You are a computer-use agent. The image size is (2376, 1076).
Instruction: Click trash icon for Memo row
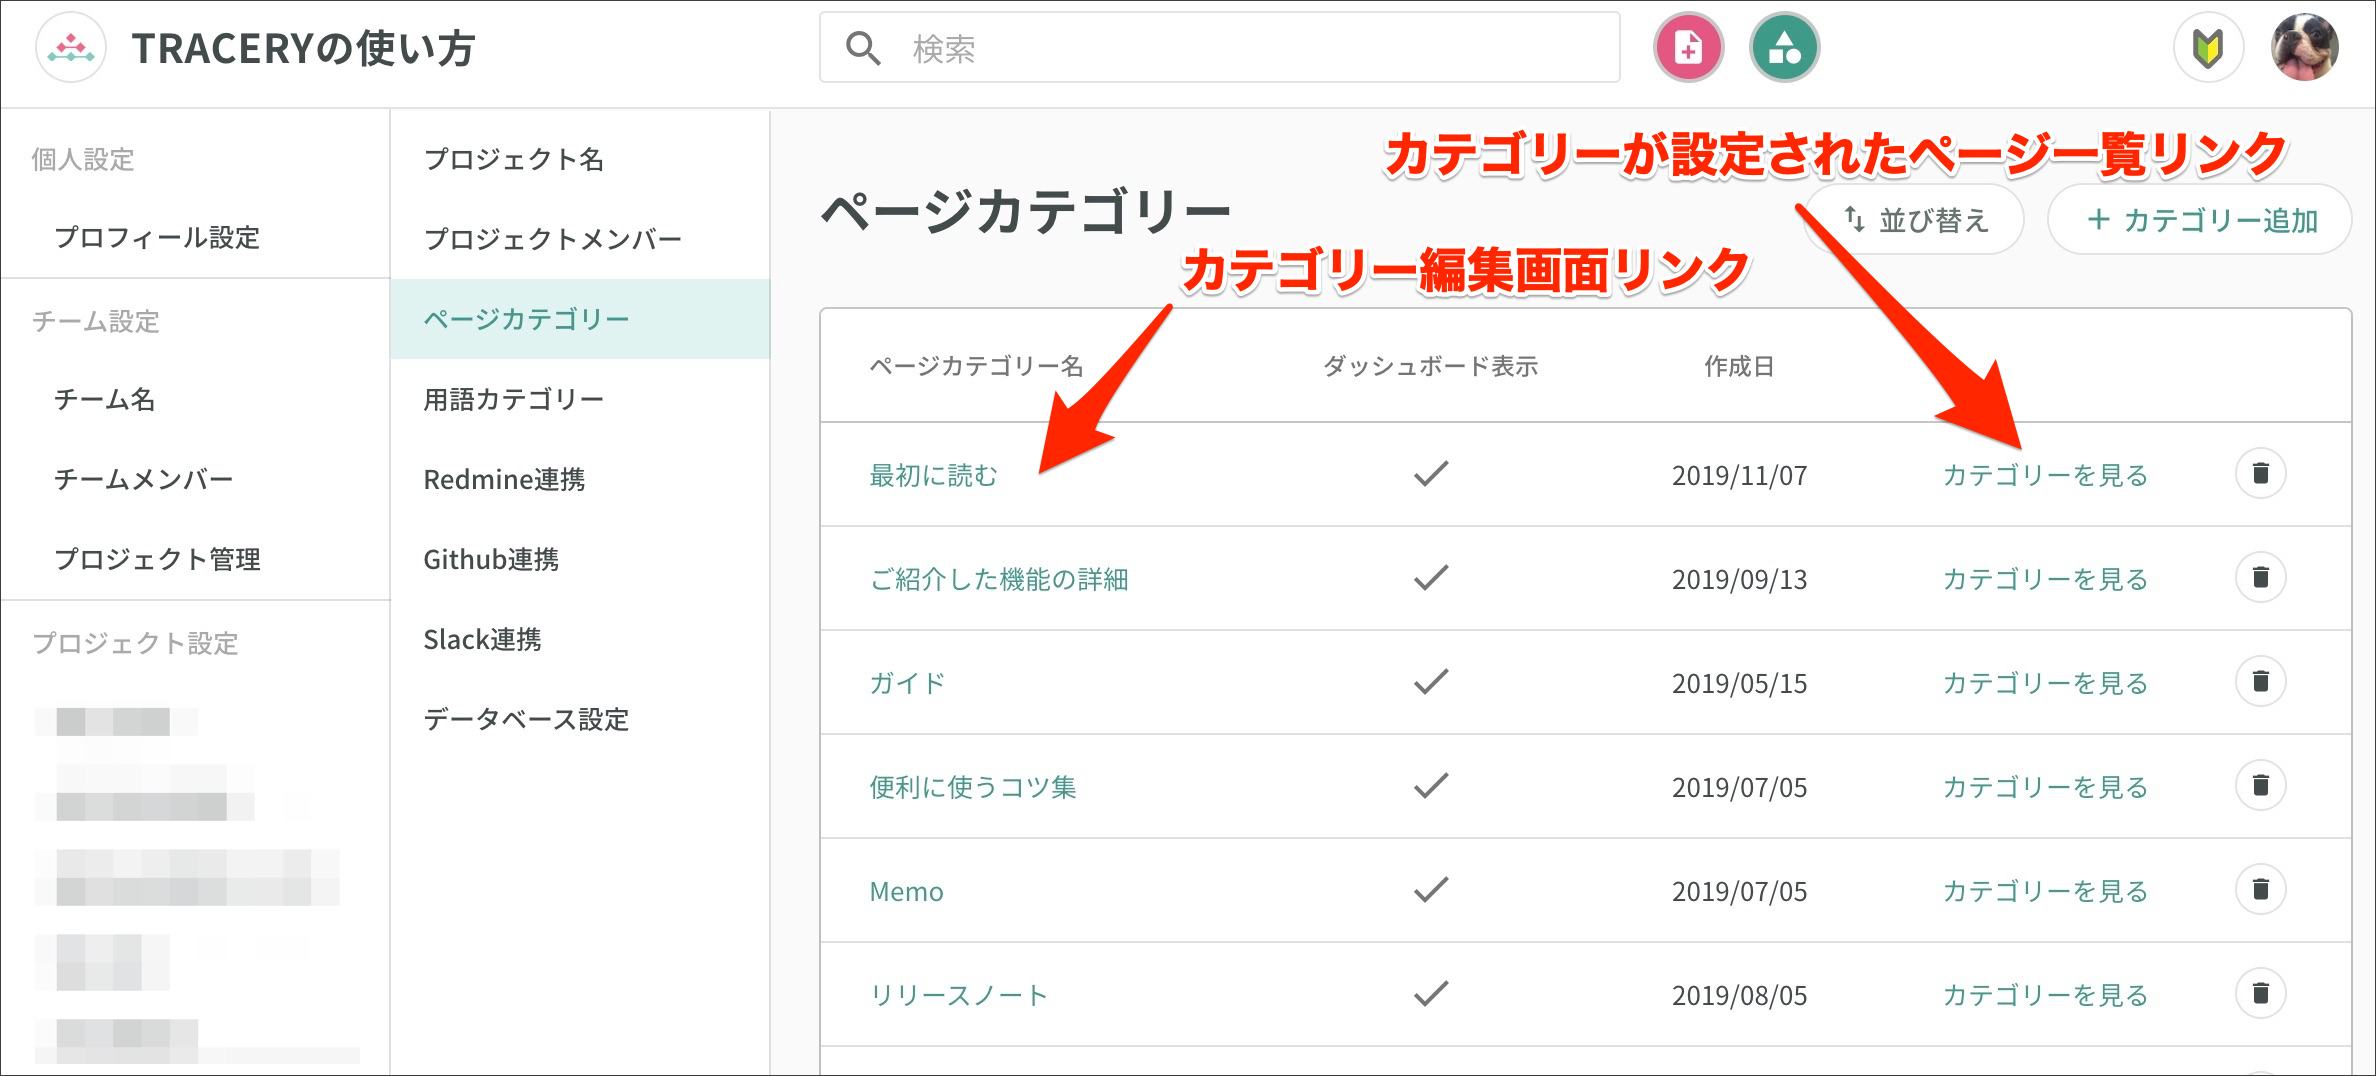coord(2260,889)
